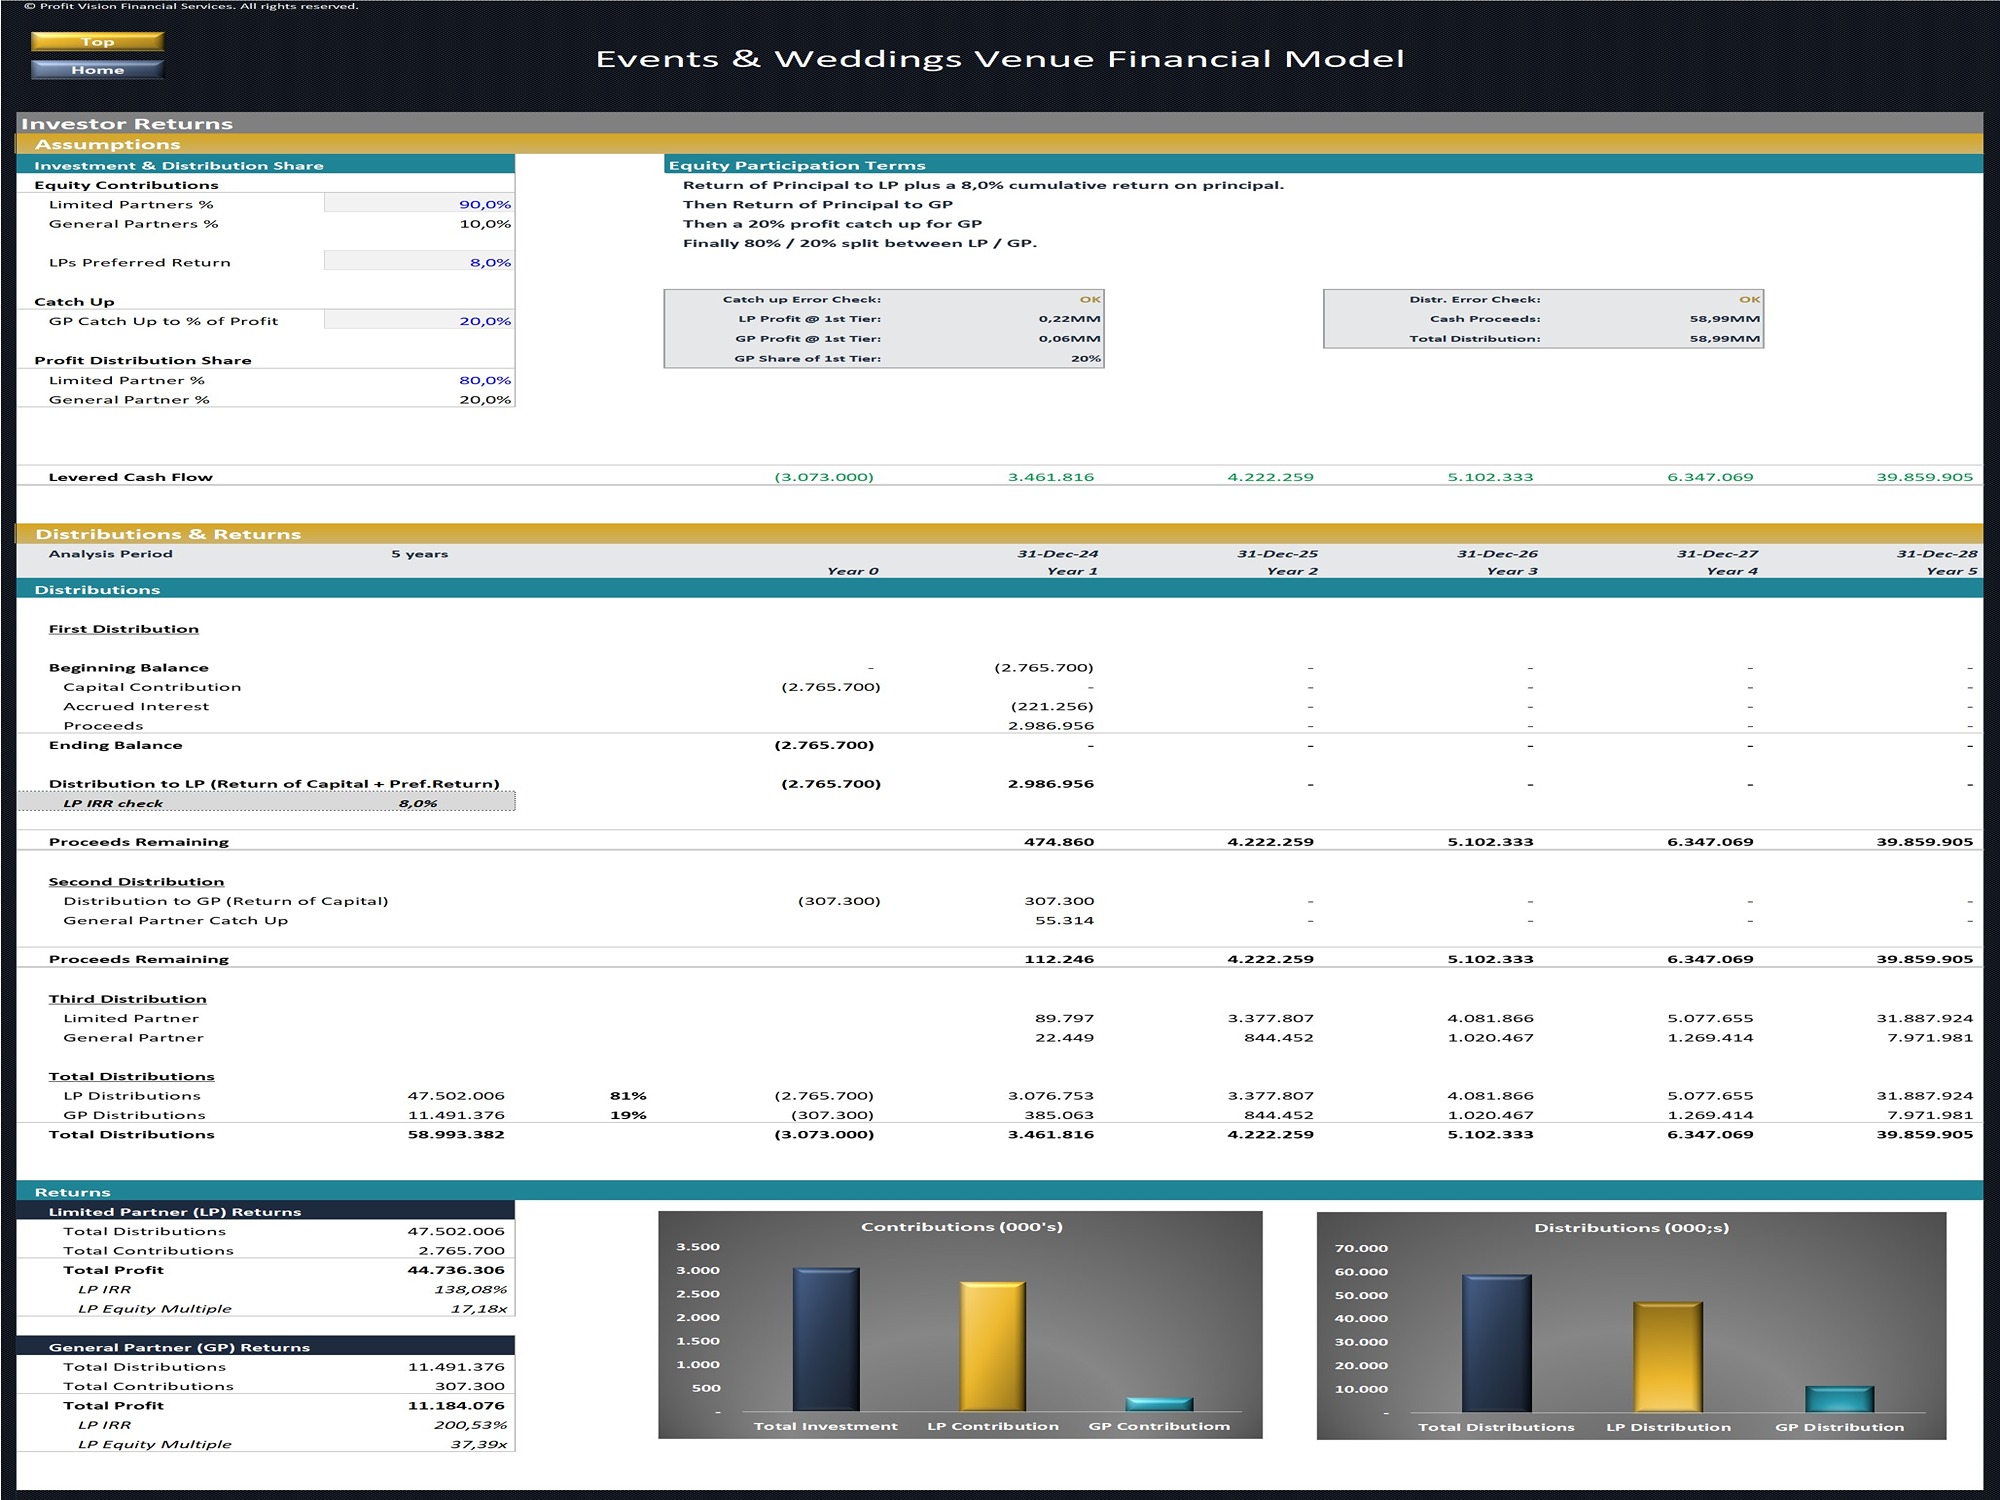Click the Home navigation button
The image size is (2000, 1500).
(x=96, y=70)
